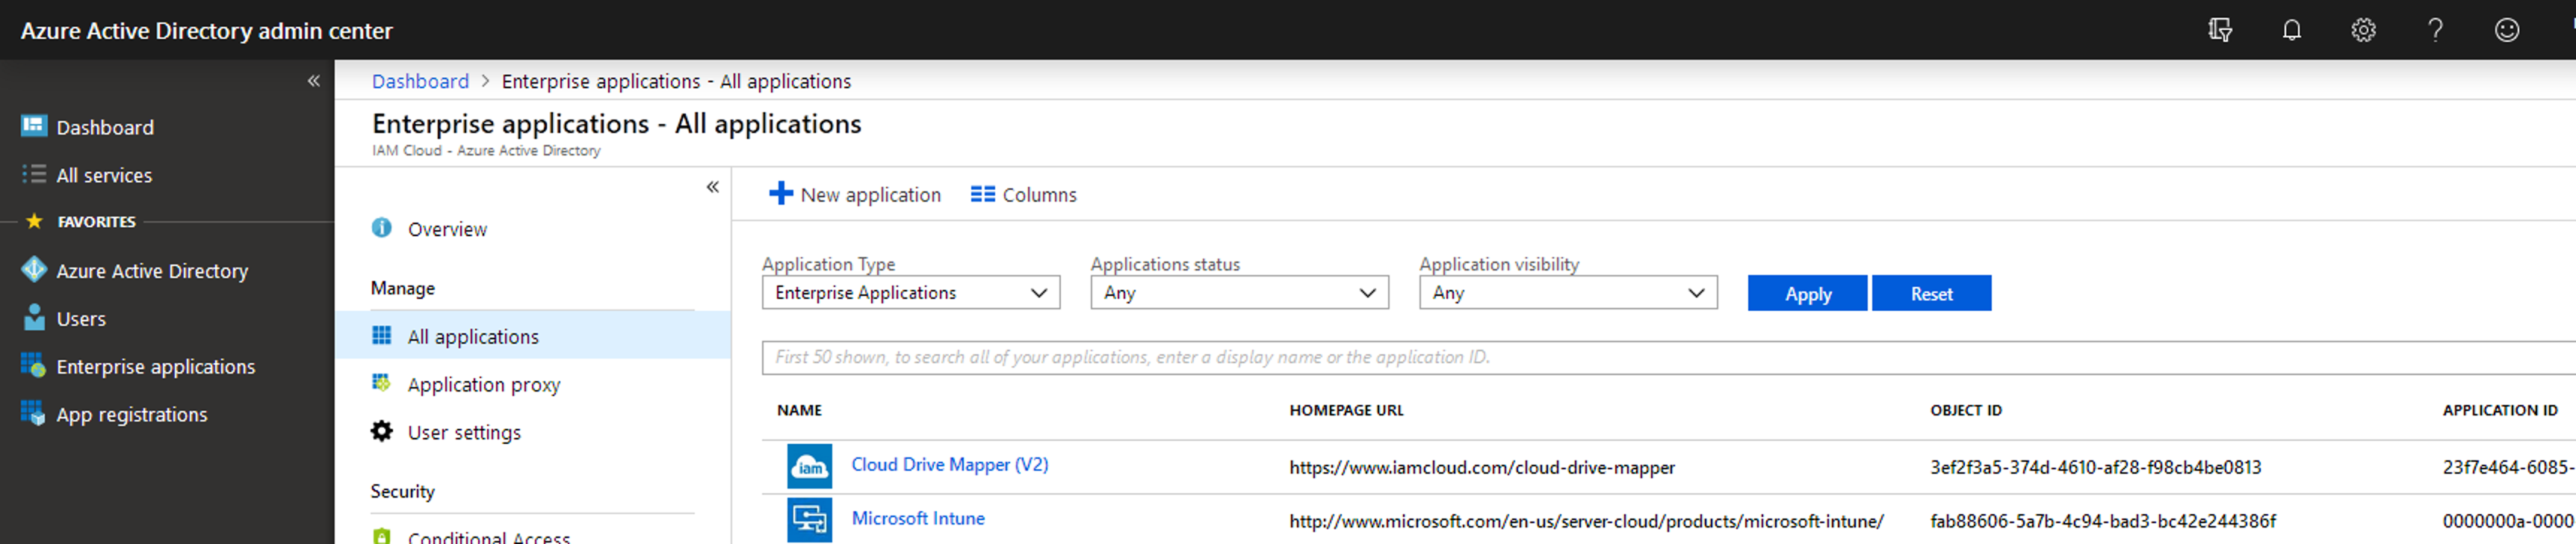Collapse the Enterprise applications menu pane
The width and height of the screenshot is (2576, 544).
tap(713, 187)
